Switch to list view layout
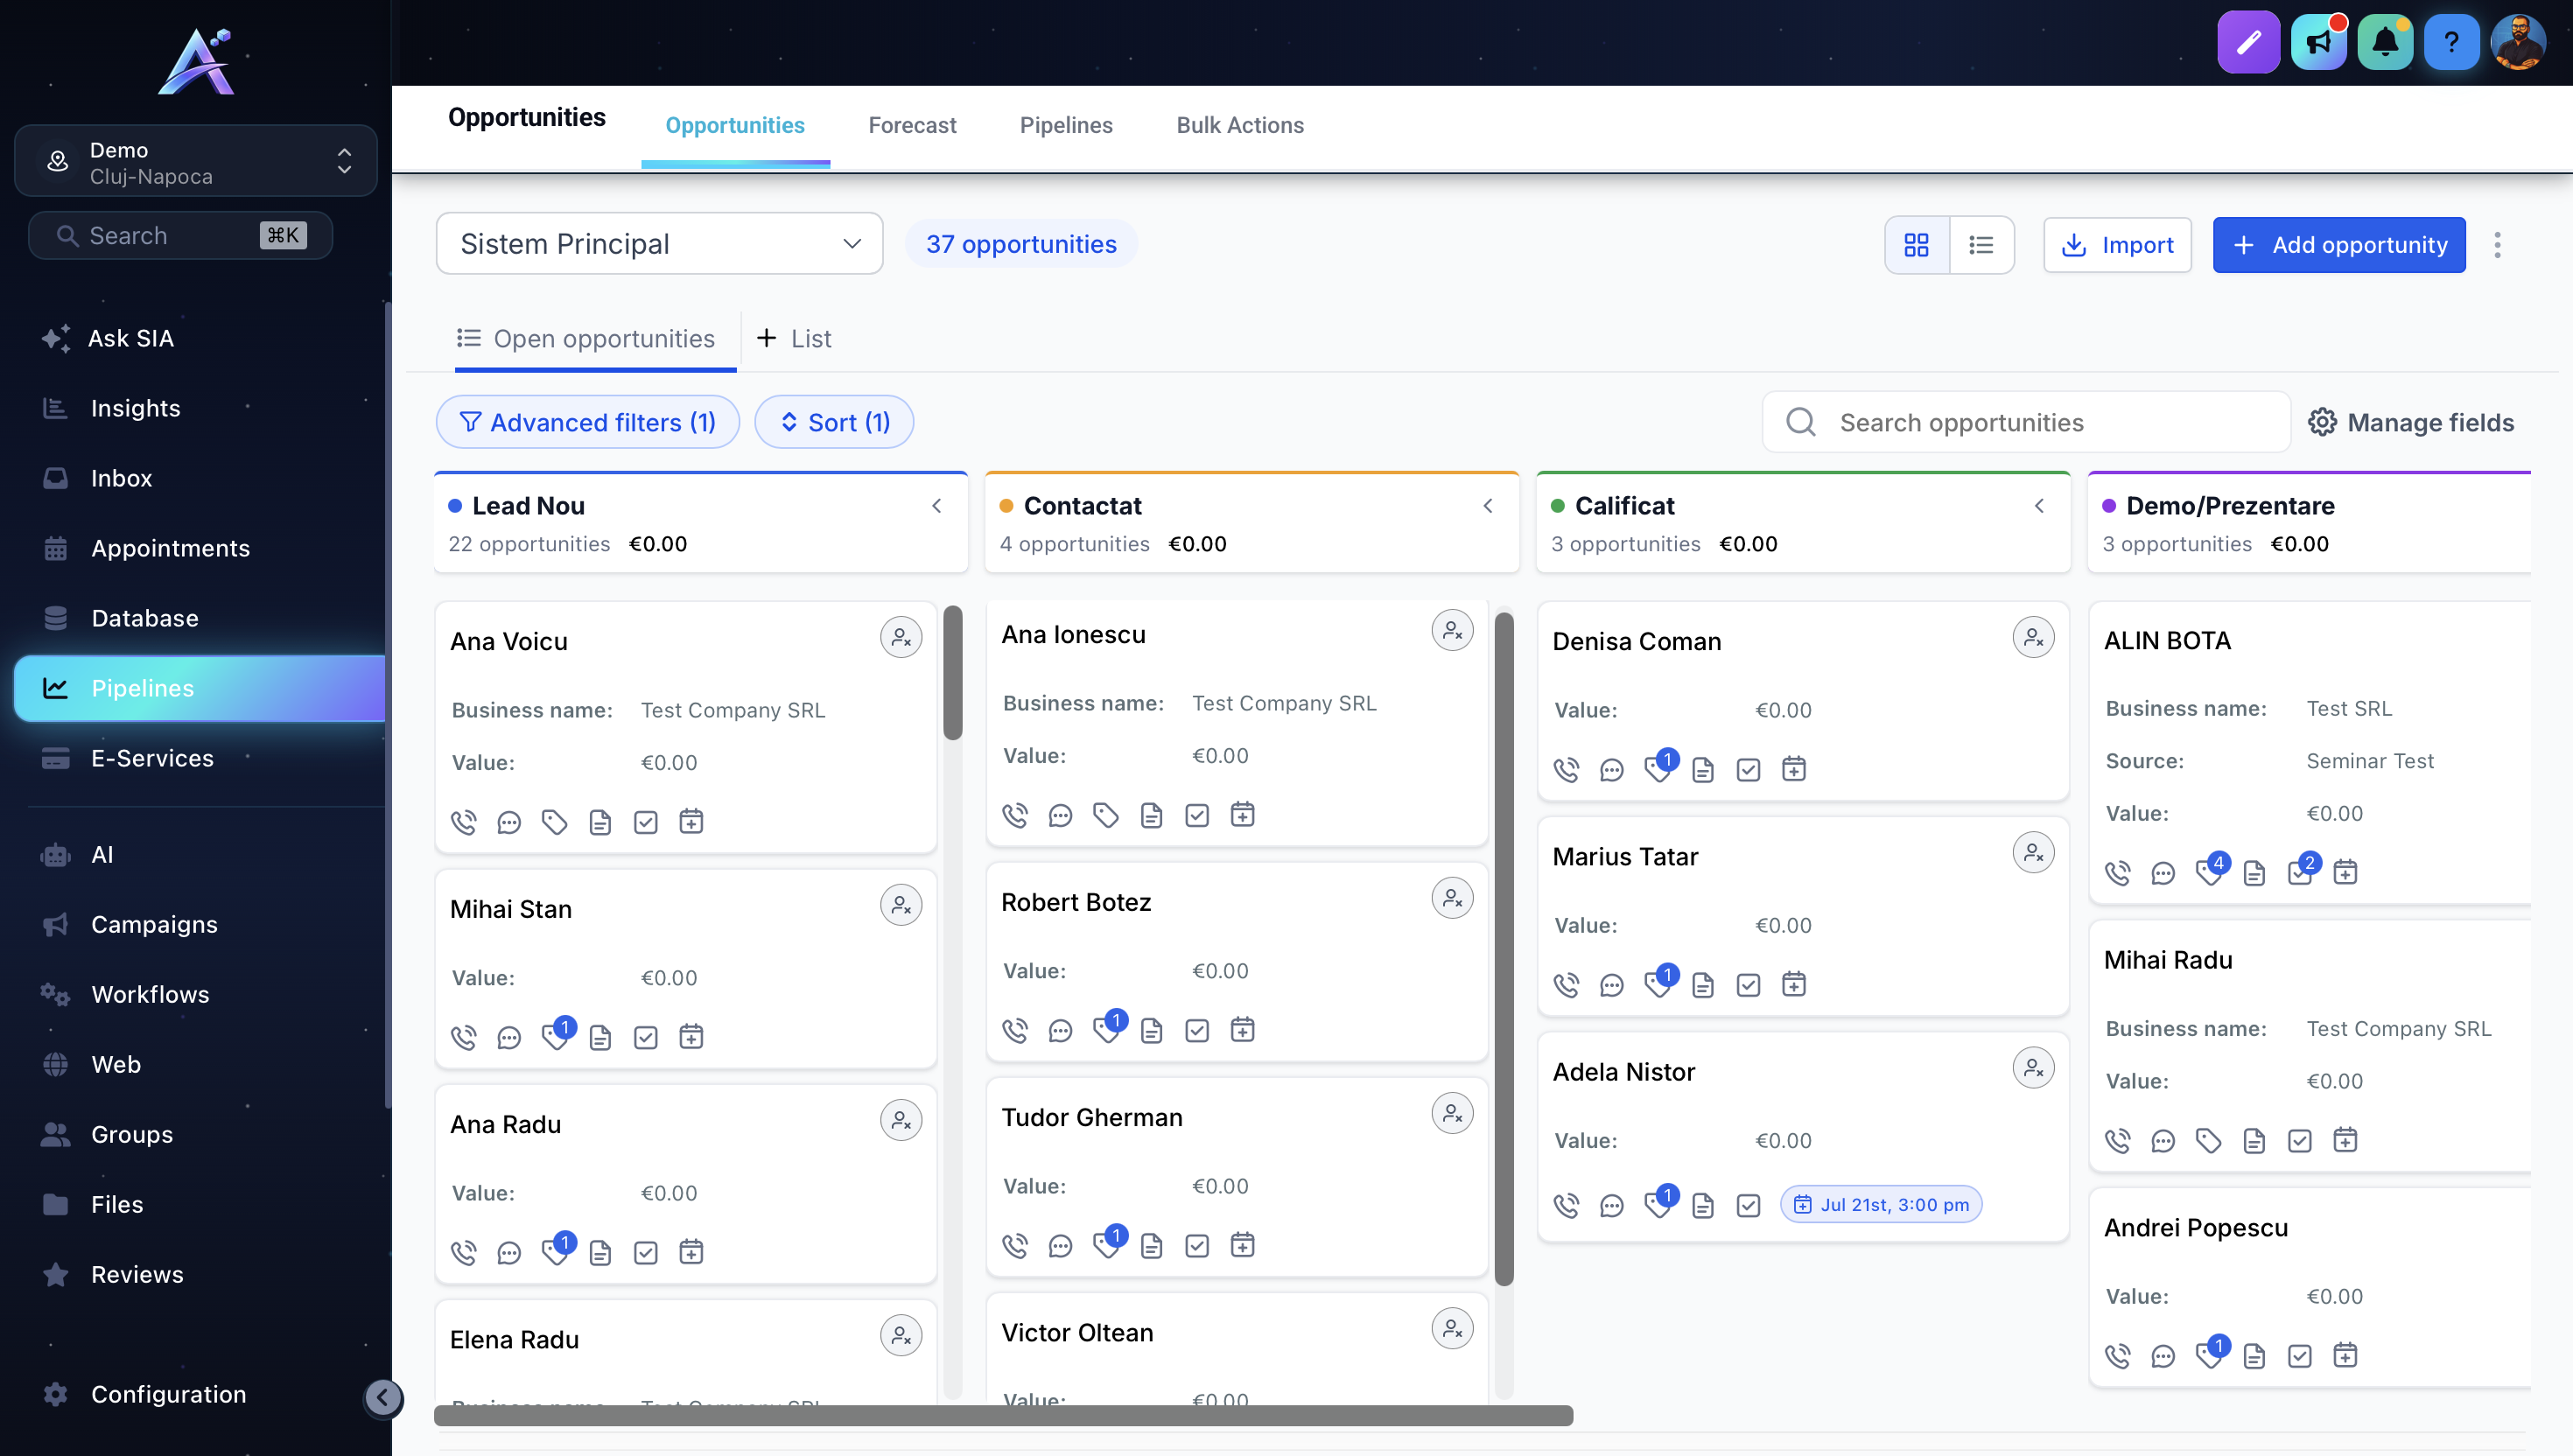Image resolution: width=2573 pixels, height=1456 pixels. click(1981, 245)
